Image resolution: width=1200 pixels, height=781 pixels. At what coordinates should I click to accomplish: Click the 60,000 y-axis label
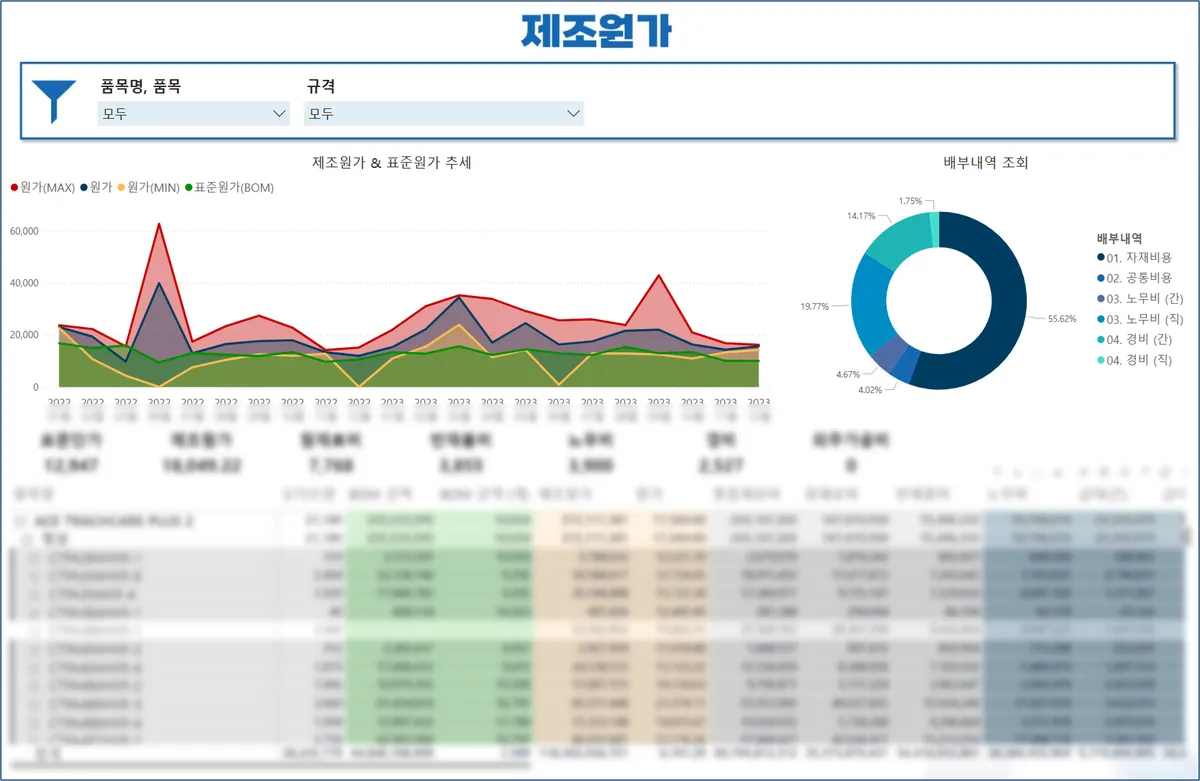coord(22,231)
